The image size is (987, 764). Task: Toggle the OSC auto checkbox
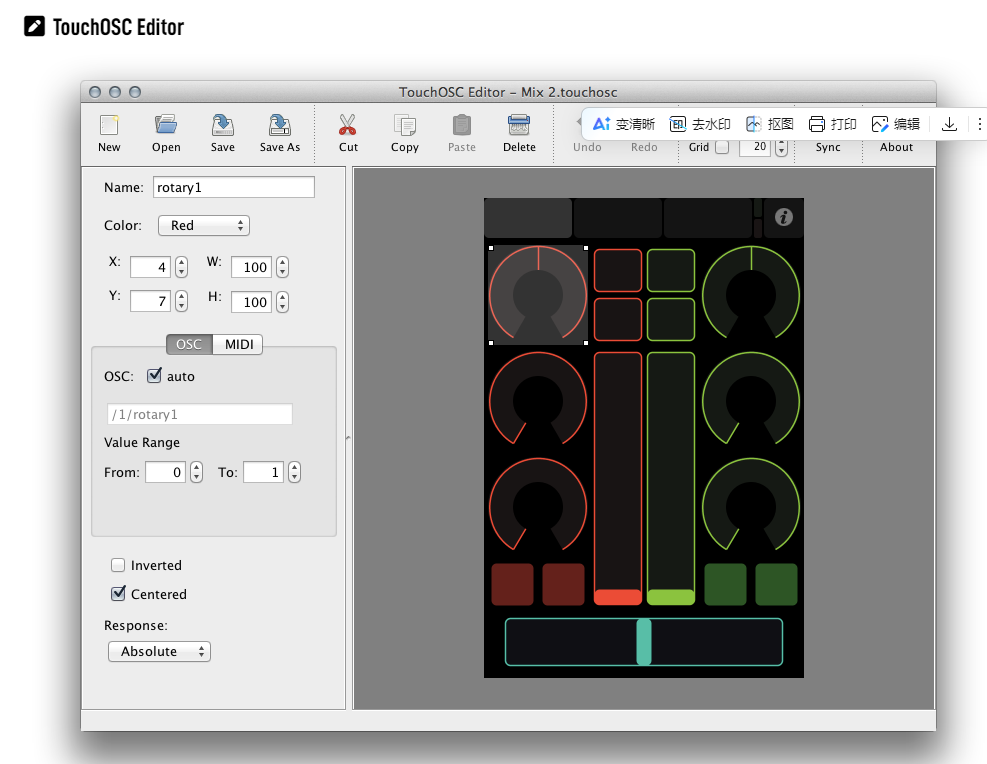tap(154, 376)
